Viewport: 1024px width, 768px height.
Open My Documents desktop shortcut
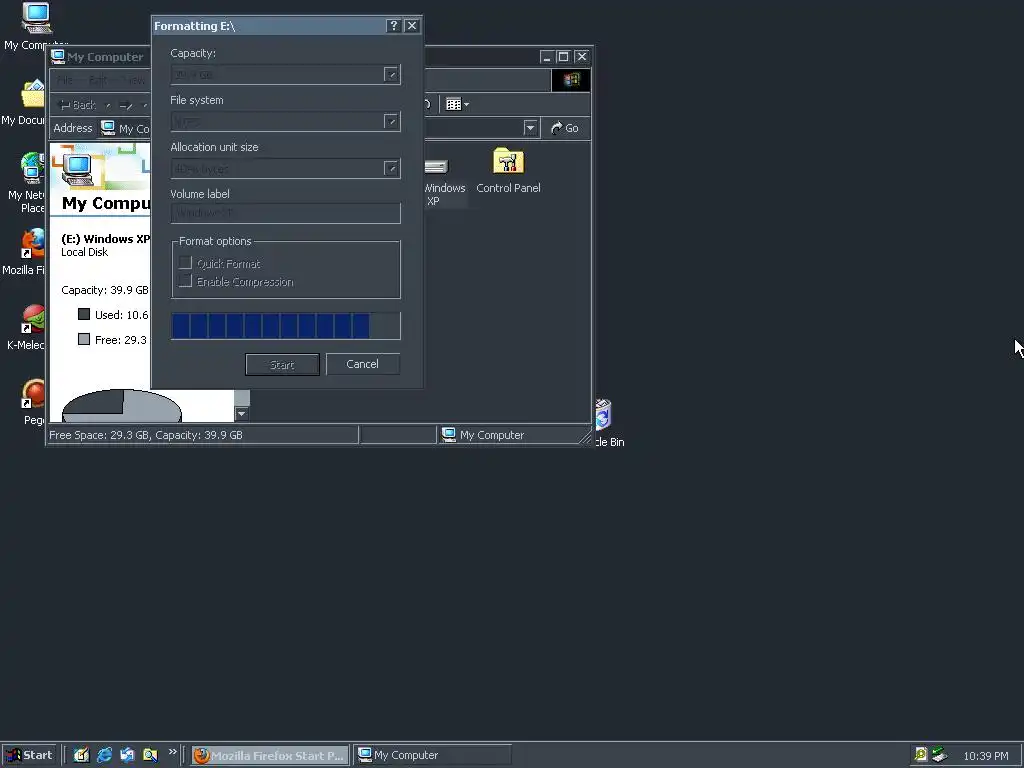pyautogui.click(x=33, y=95)
